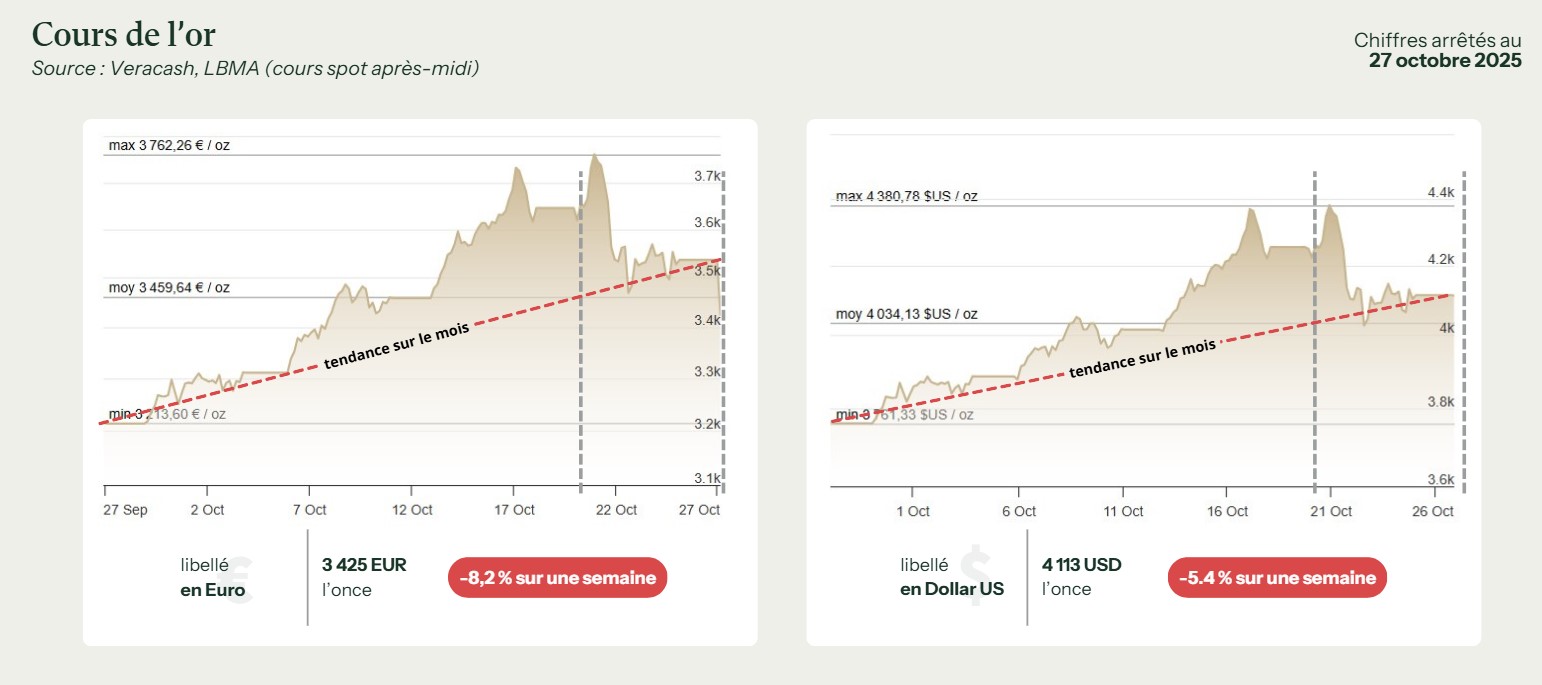Click the euro chart's trend line label
The image size is (1542, 685).
396,346
